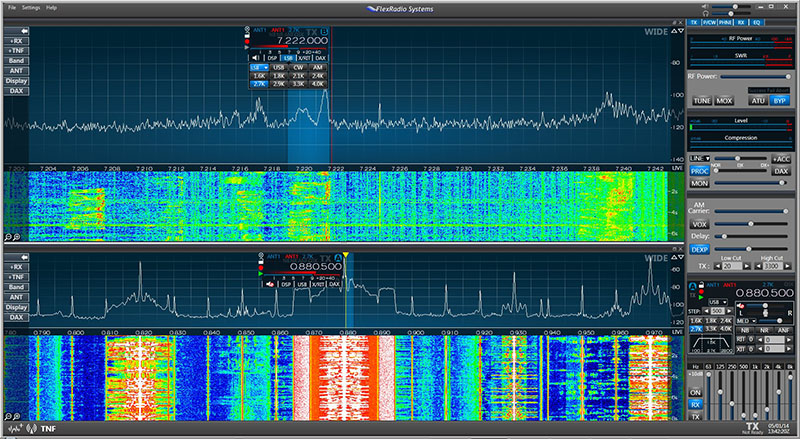The height and width of the screenshot is (439, 800).
Task: Open the LINE input source dropdown
Action: click(699, 158)
